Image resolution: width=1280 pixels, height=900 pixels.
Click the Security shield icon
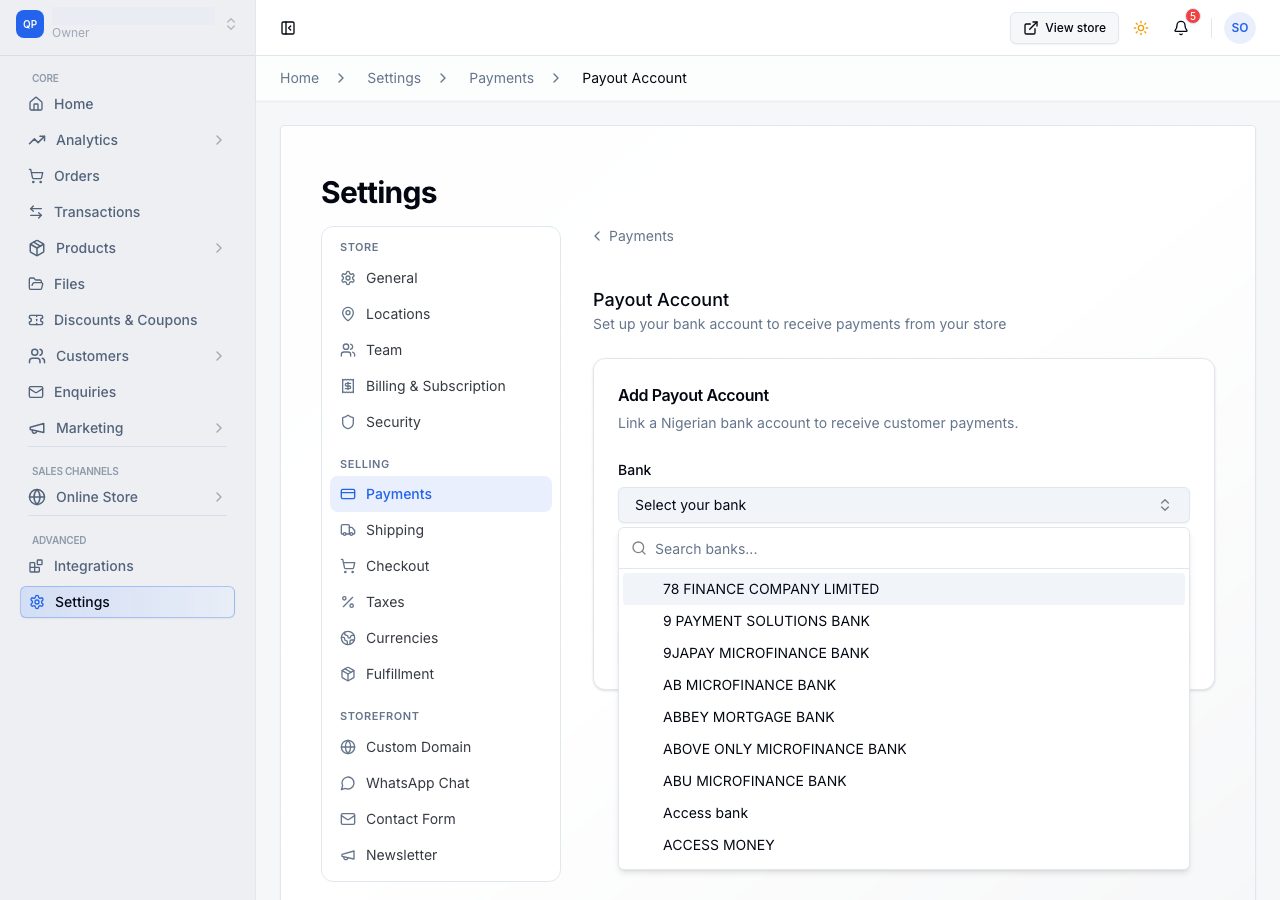coord(348,422)
